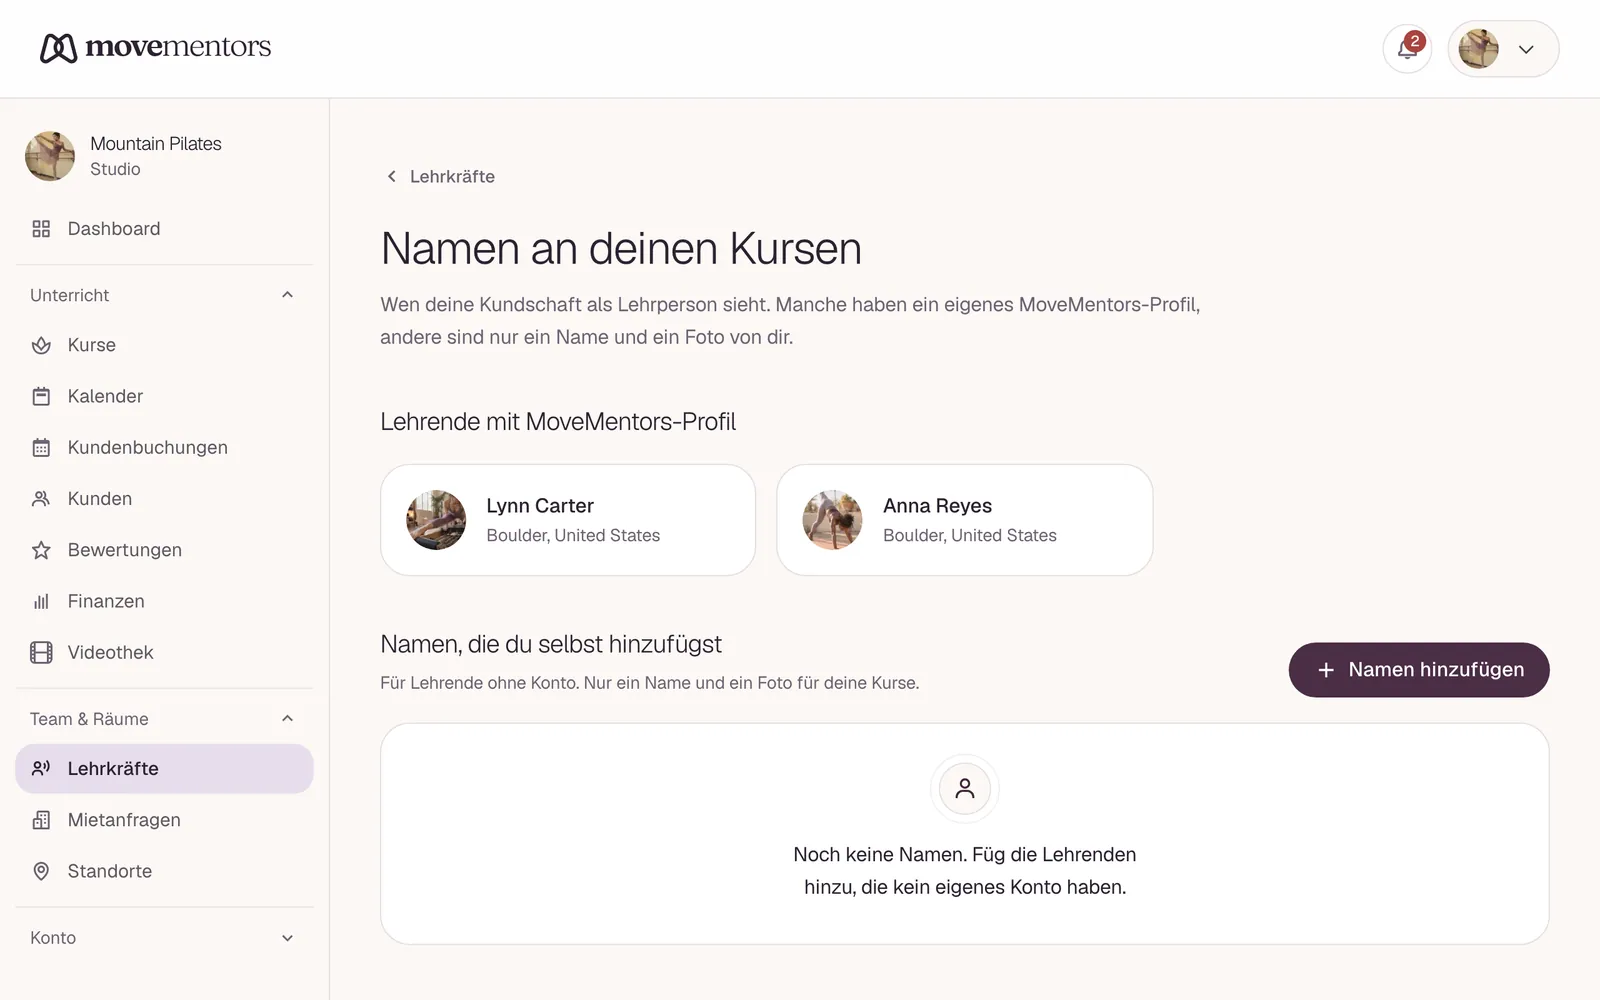Collapse the Unterricht section
Viewport: 1600px width, 1000px height.
coord(287,295)
